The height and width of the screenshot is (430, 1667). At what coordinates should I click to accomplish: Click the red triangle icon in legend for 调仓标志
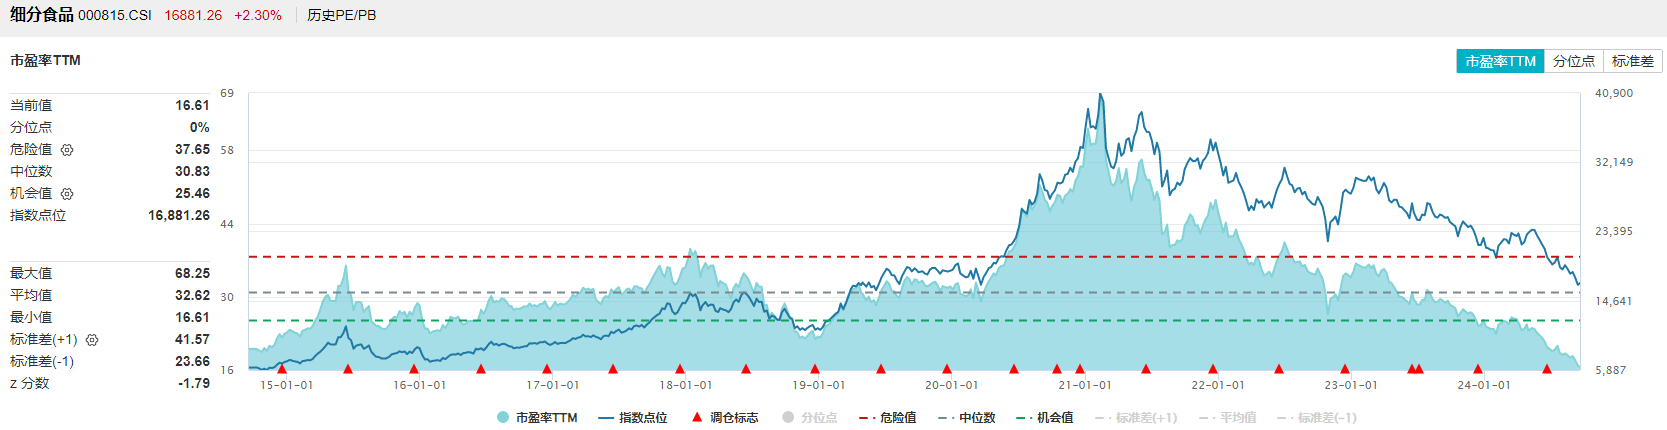[697, 417]
